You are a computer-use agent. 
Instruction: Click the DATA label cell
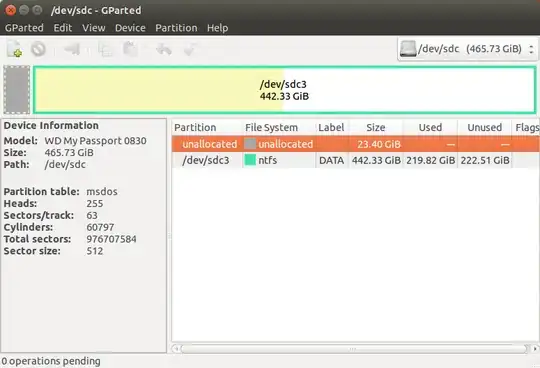[331, 160]
